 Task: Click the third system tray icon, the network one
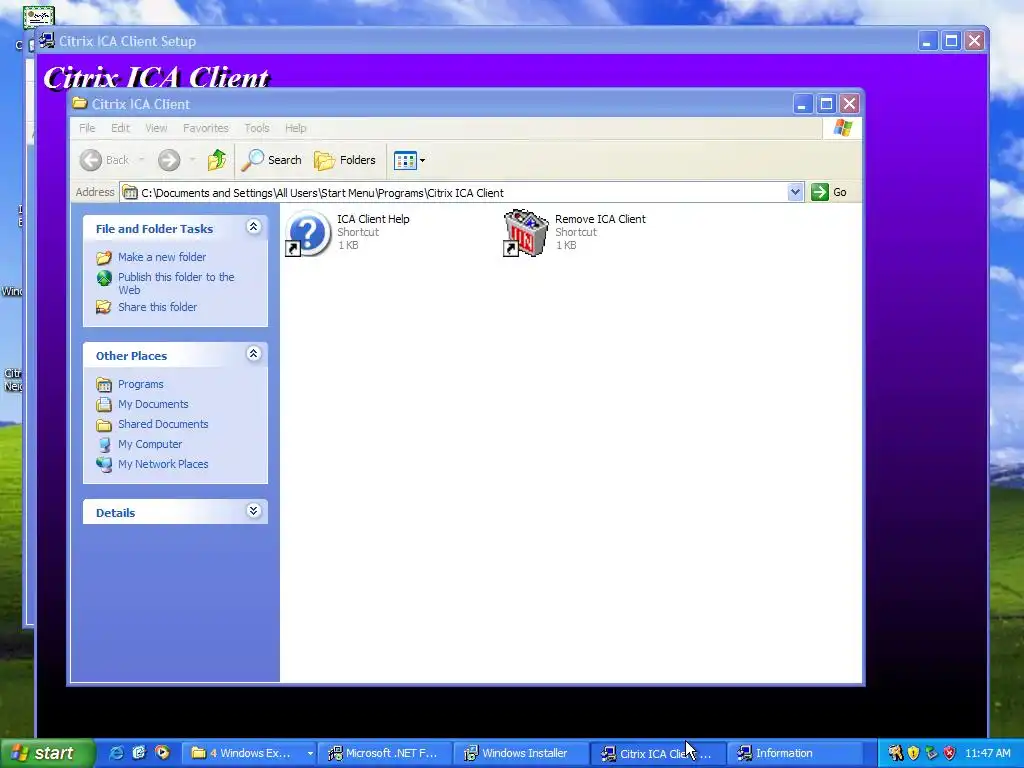coord(931,753)
